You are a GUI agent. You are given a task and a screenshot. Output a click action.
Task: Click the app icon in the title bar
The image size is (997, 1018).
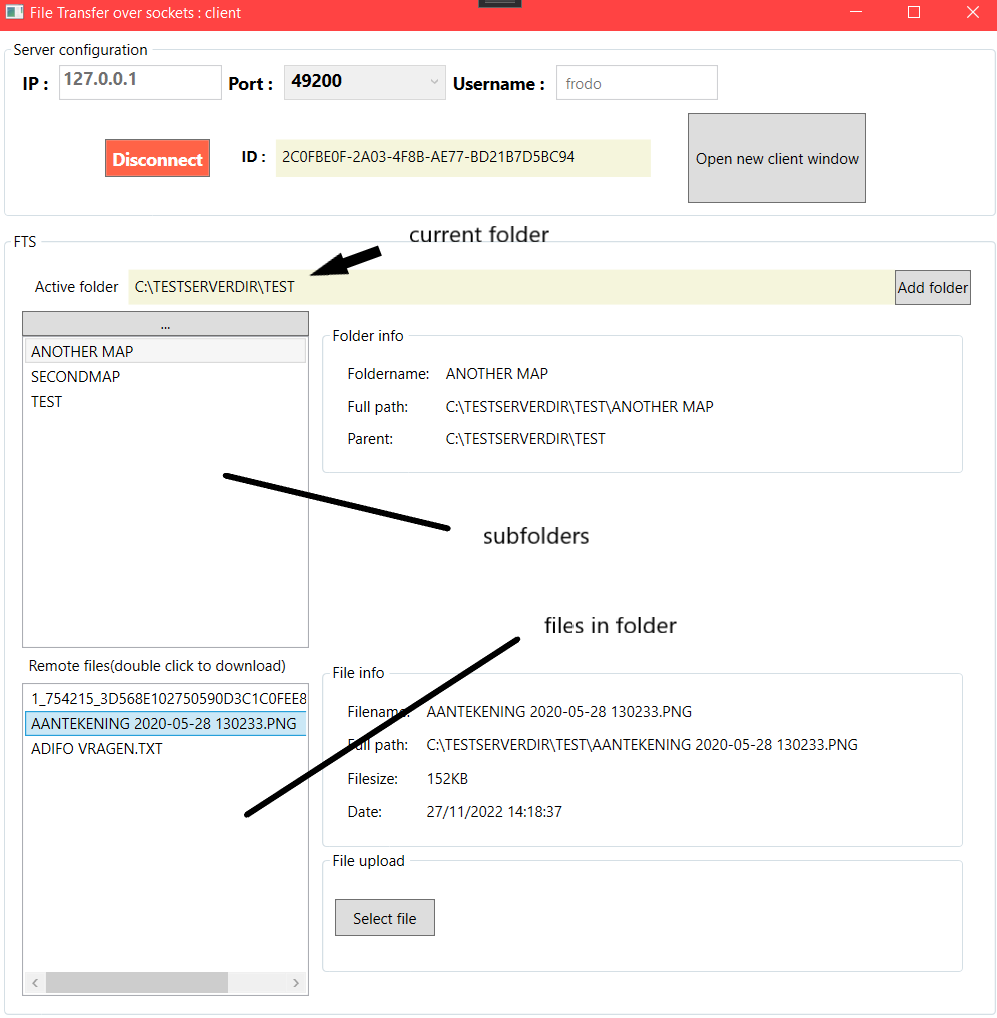(14, 13)
